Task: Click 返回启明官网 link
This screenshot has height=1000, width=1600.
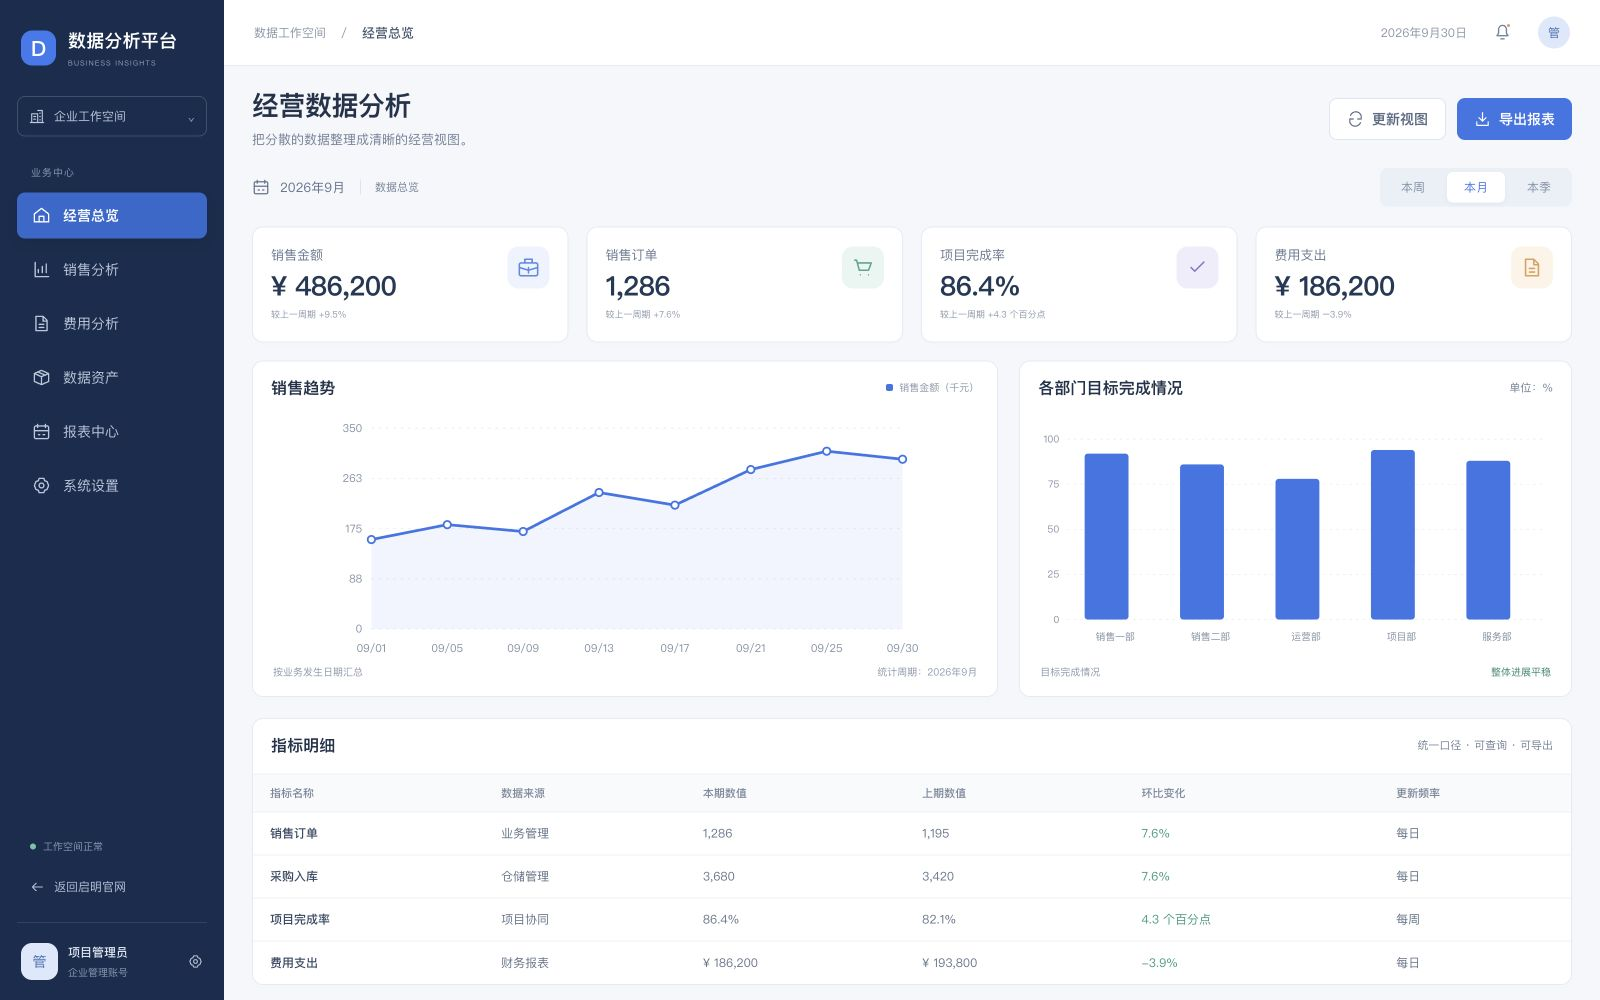Action: coord(79,887)
